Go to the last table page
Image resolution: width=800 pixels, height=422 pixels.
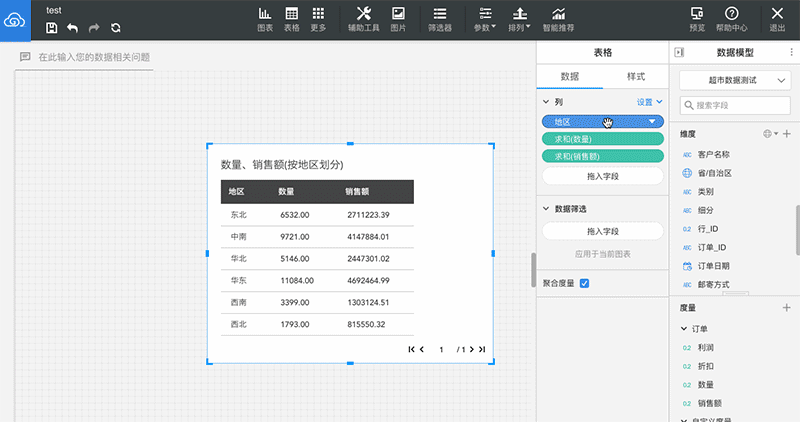[482, 350]
